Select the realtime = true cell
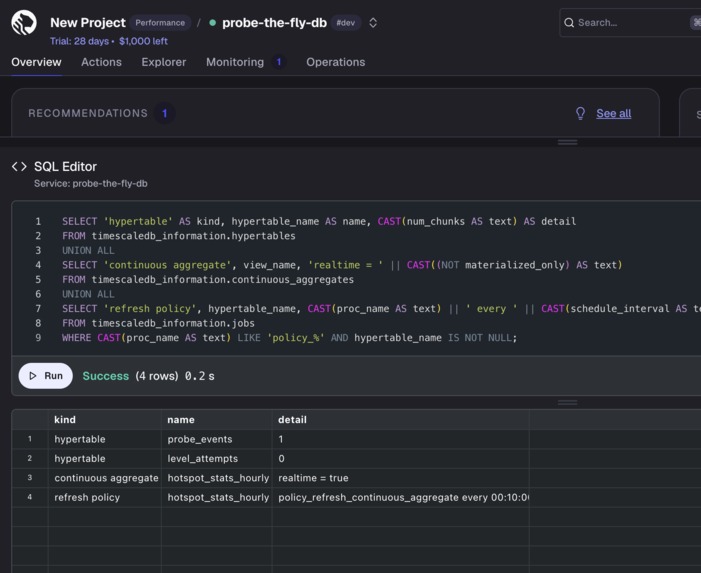 (401, 478)
